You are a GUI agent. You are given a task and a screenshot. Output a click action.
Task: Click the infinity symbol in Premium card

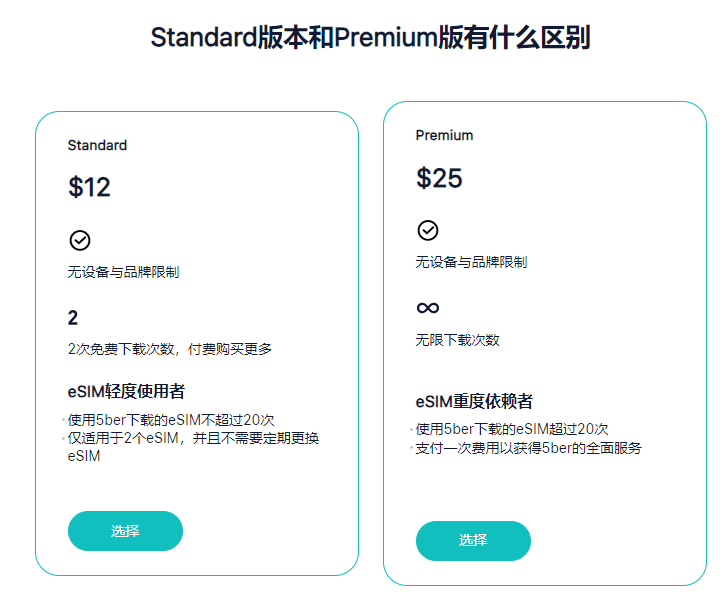(x=428, y=307)
